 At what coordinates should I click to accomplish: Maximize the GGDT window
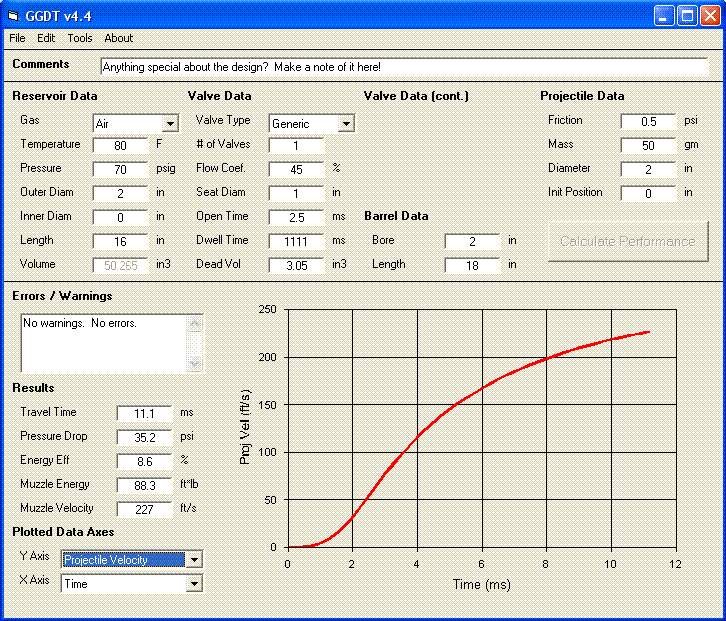687,15
